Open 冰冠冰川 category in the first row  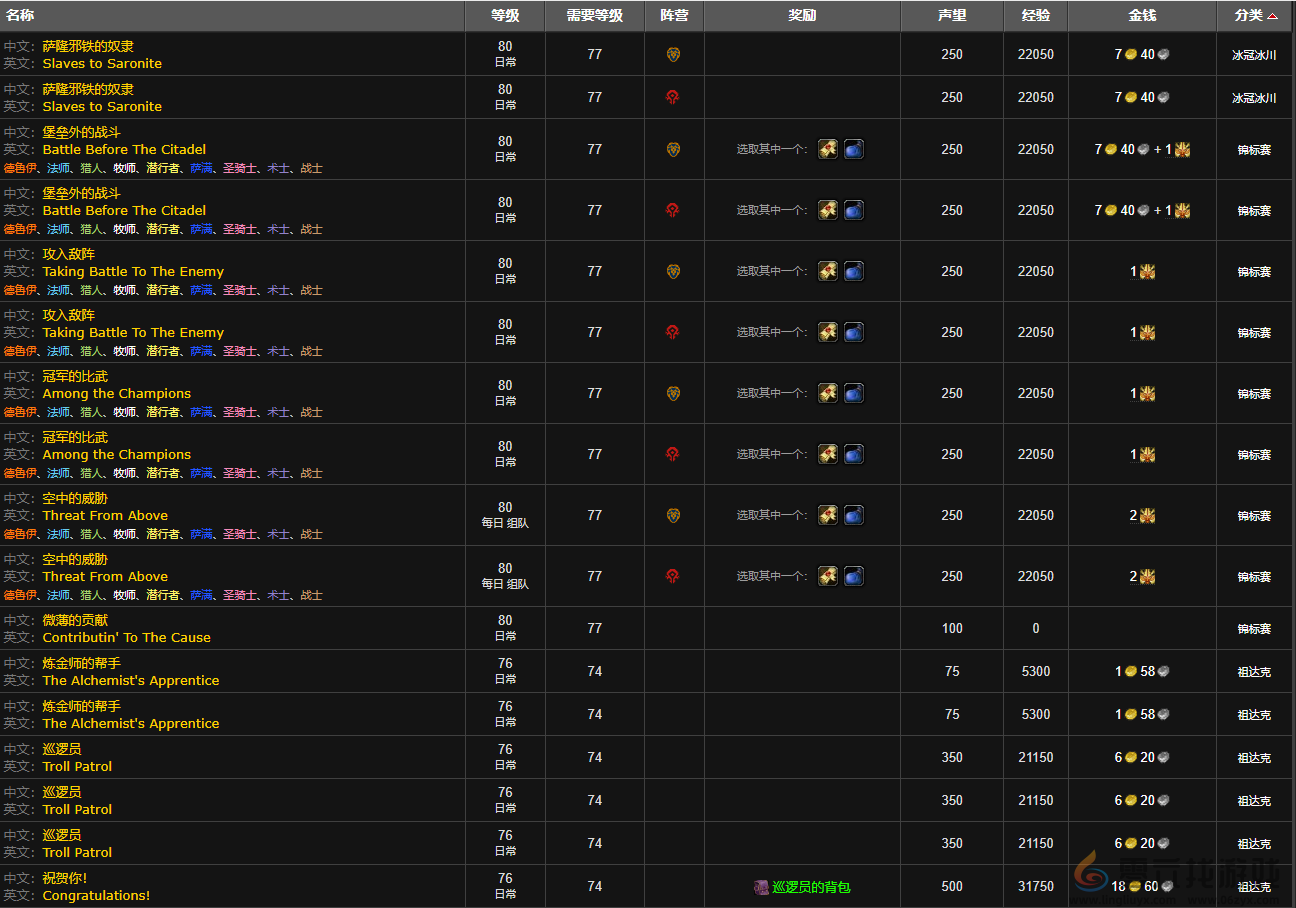pyautogui.click(x=1253, y=55)
